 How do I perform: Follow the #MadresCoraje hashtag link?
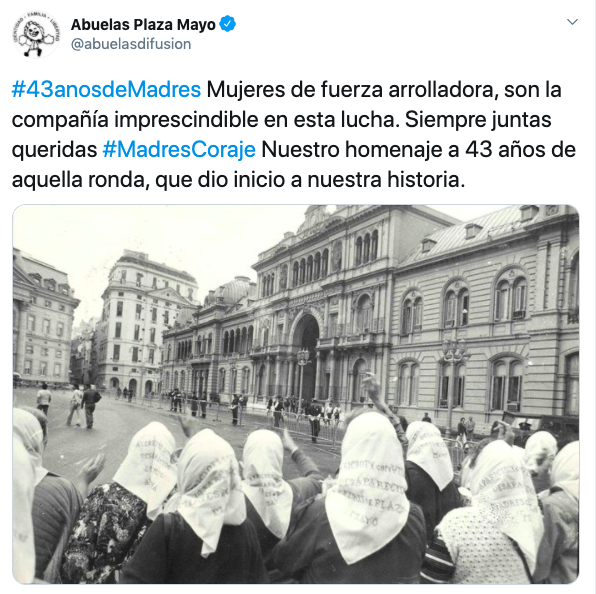coord(179,150)
